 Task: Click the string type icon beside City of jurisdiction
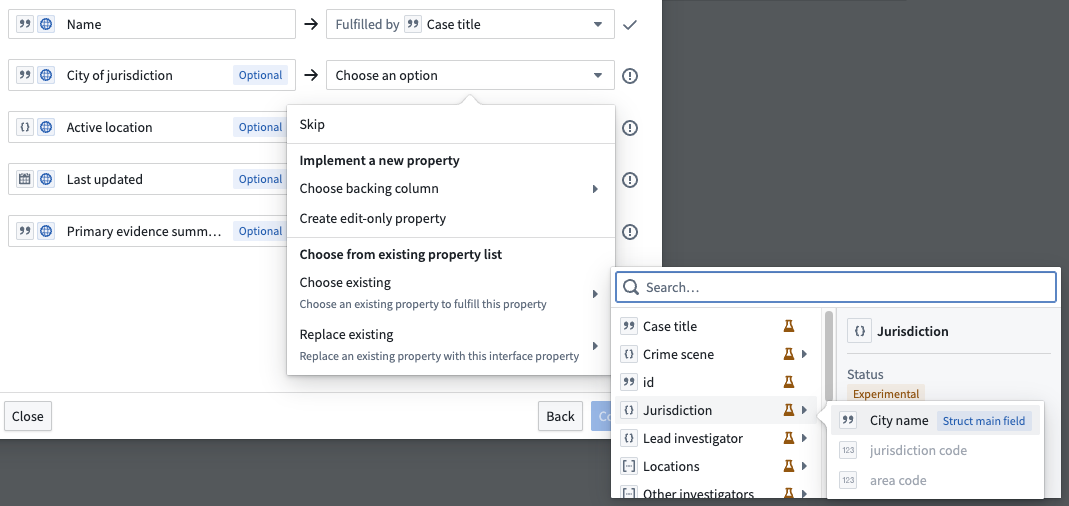25,75
